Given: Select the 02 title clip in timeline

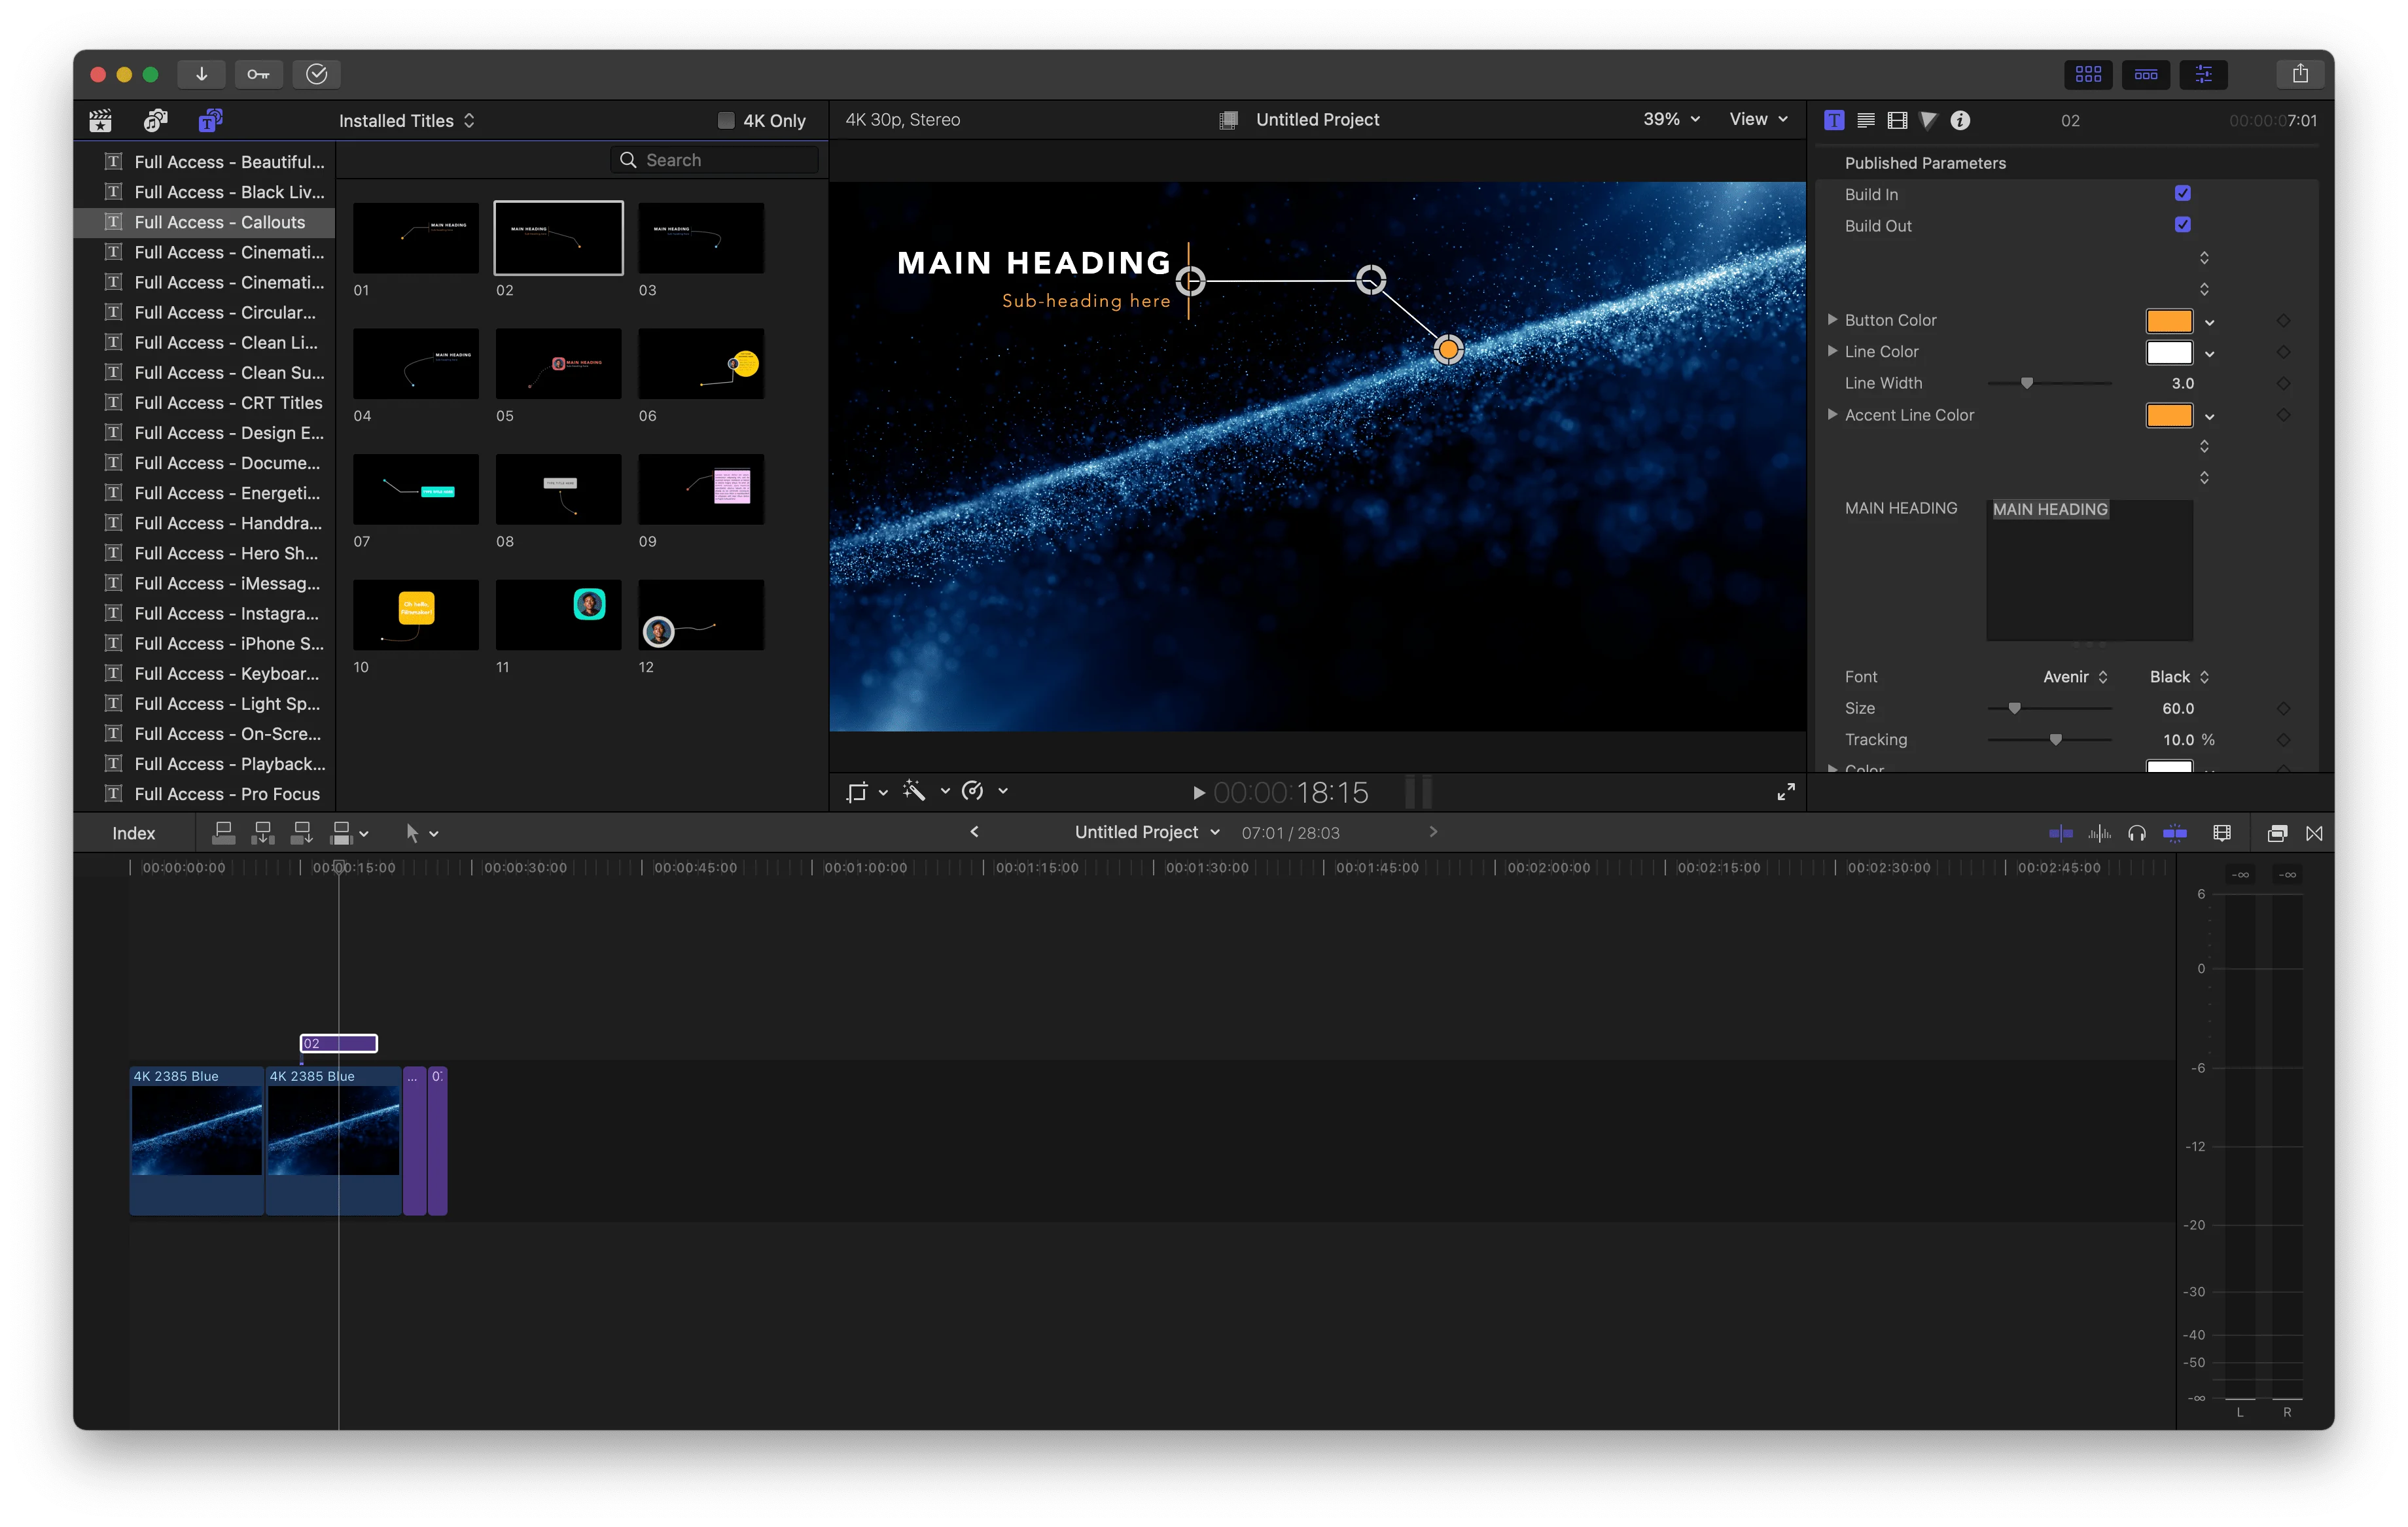Looking at the screenshot, I should tap(339, 1043).
